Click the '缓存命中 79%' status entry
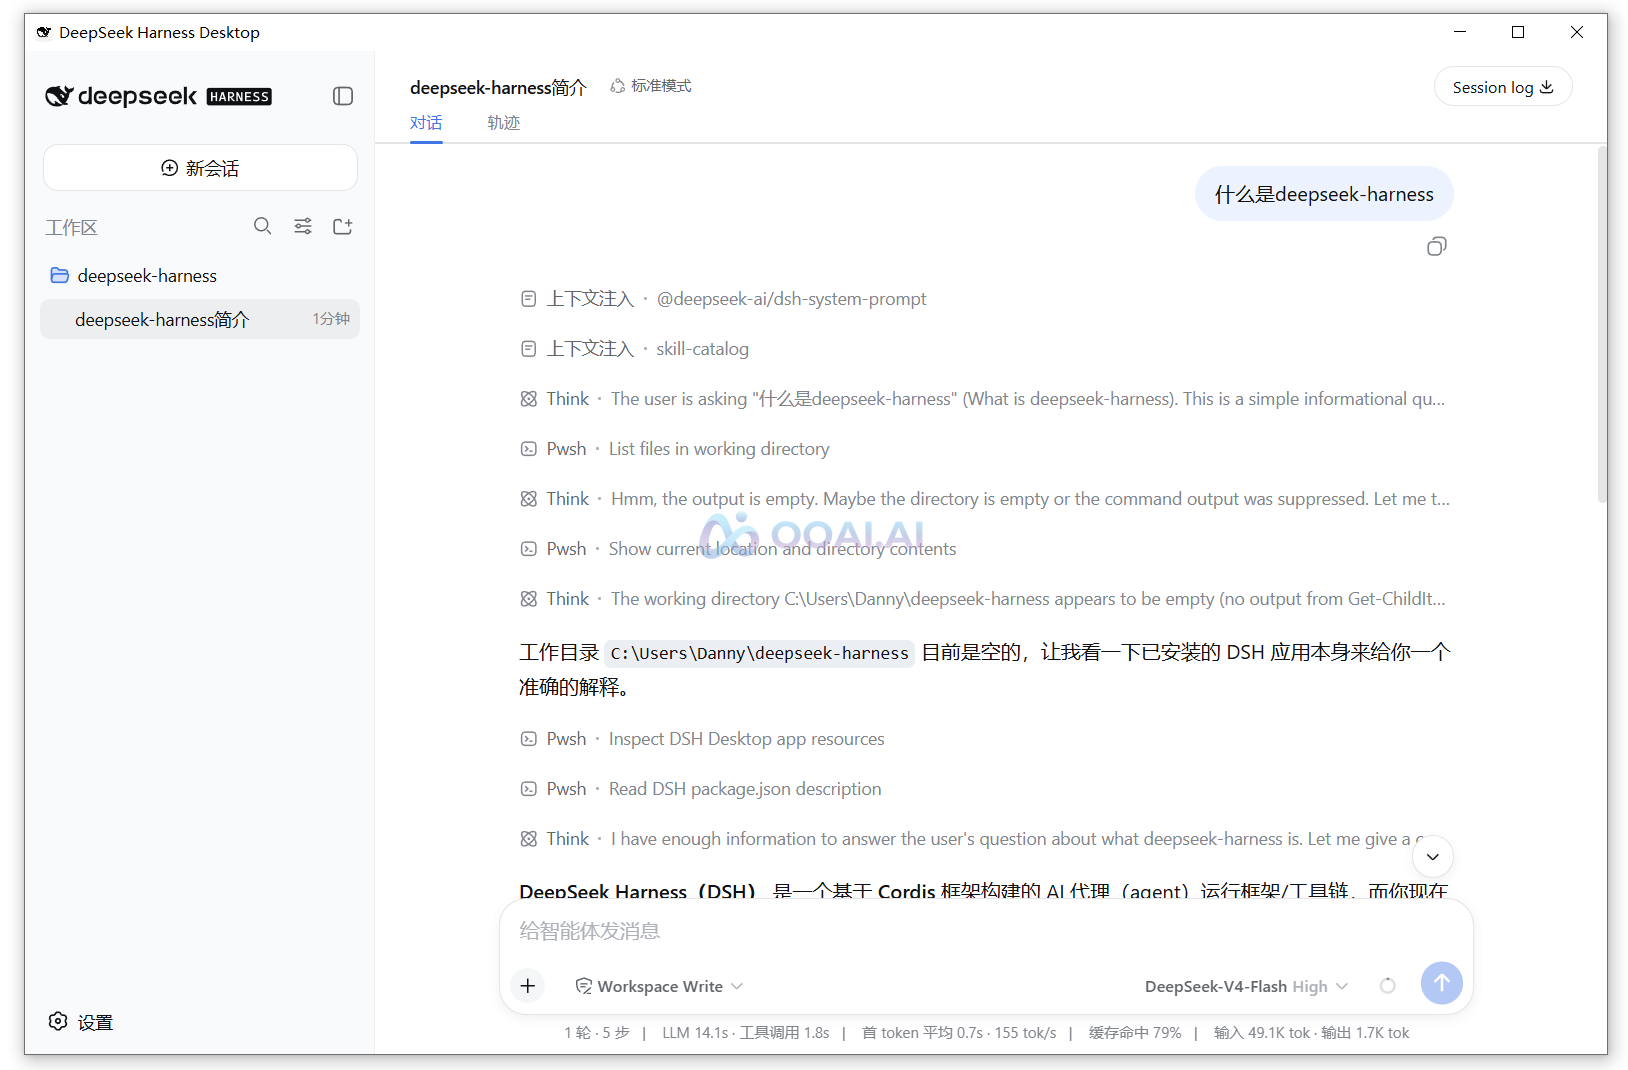The width and height of the screenshot is (1628, 1070). 1135,1033
